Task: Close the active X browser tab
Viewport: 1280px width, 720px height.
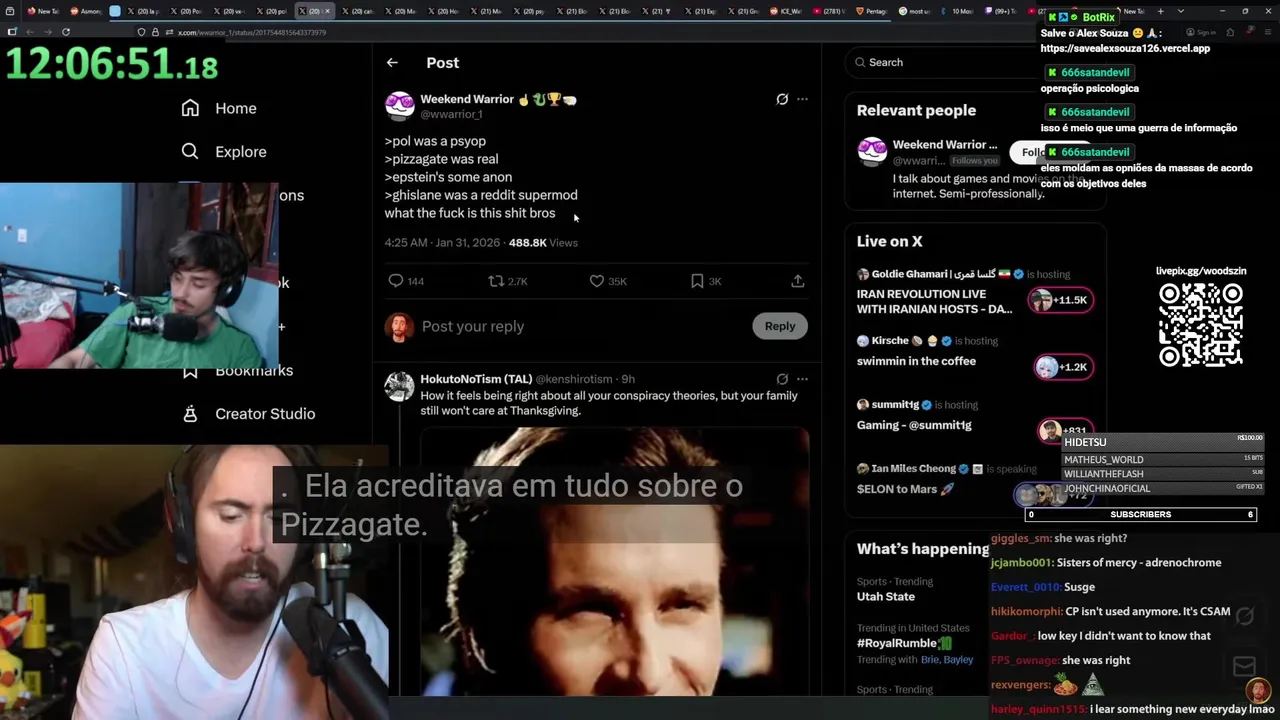Action: point(325,11)
